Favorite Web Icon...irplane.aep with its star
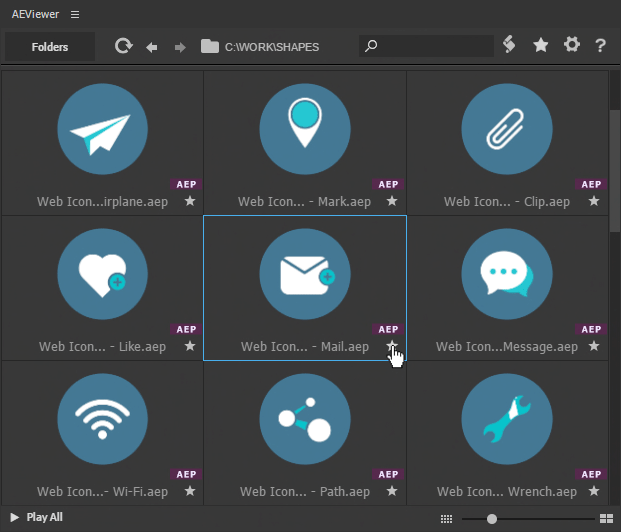Image resolution: width=621 pixels, height=532 pixels. 190,201
